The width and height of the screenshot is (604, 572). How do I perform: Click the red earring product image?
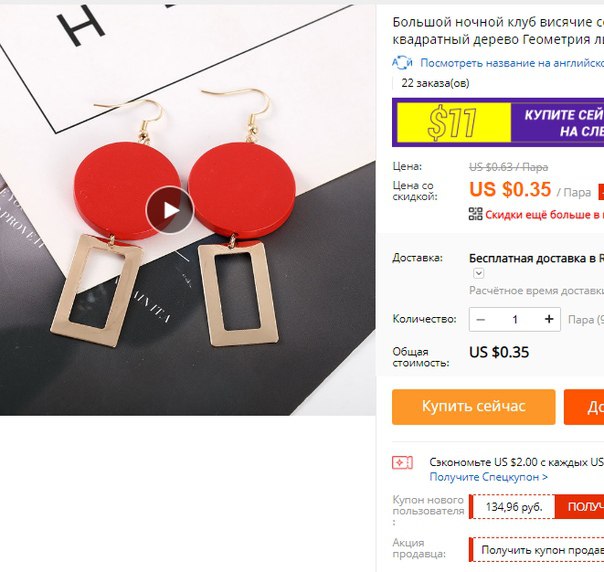(x=188, y=210)
